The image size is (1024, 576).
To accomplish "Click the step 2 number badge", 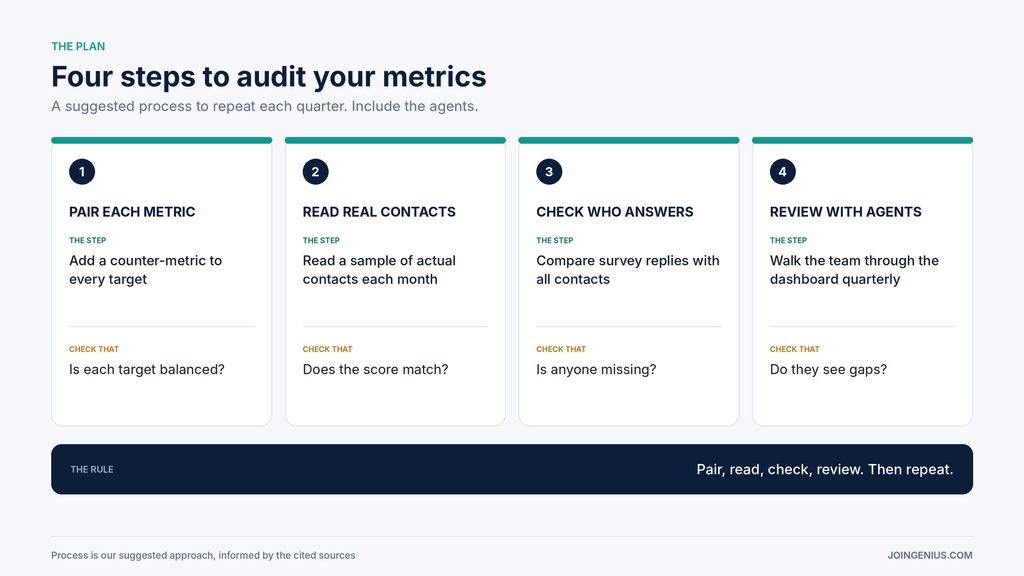I will (x=315, y=172).
